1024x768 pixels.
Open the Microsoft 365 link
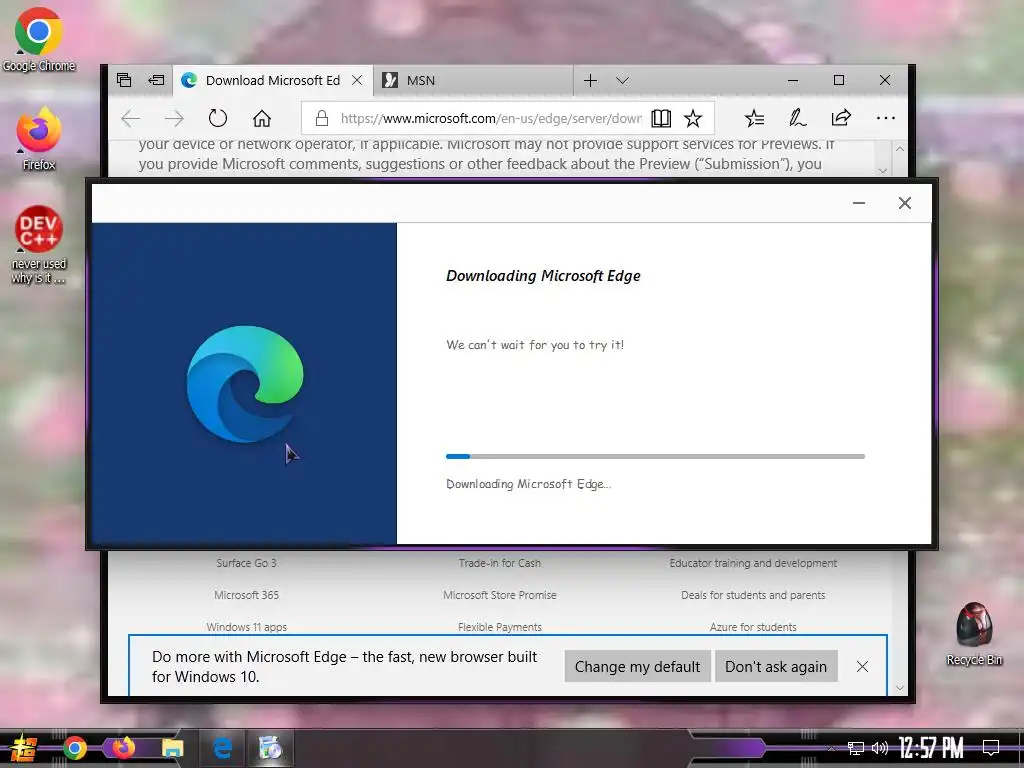(246, 595)
